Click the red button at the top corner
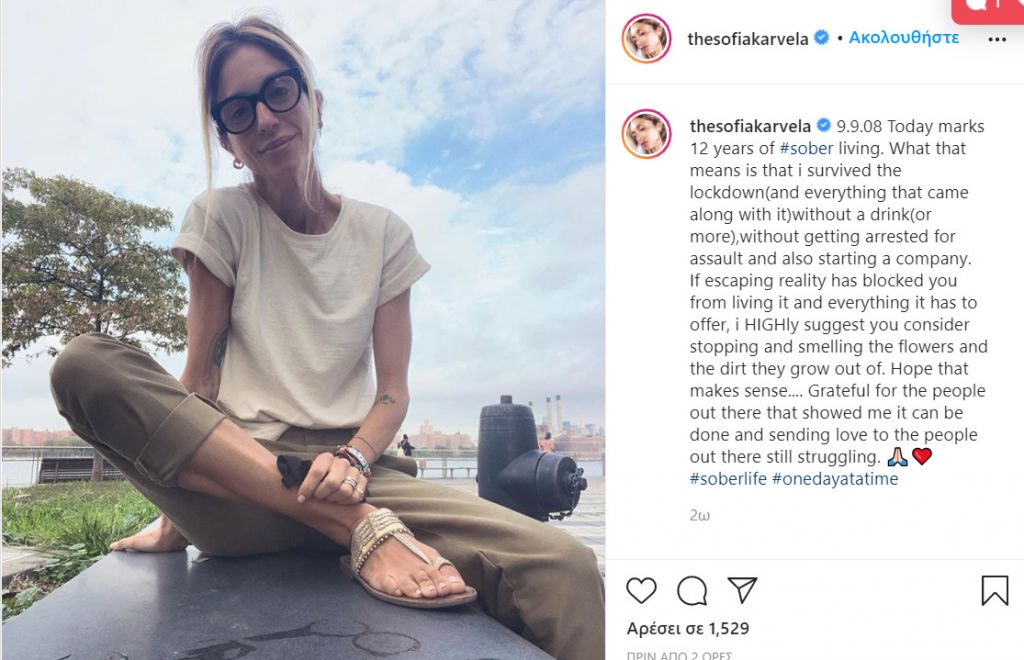Viewport: 1024px width, 660px height. pyautogui.click(x=987, y=11)
